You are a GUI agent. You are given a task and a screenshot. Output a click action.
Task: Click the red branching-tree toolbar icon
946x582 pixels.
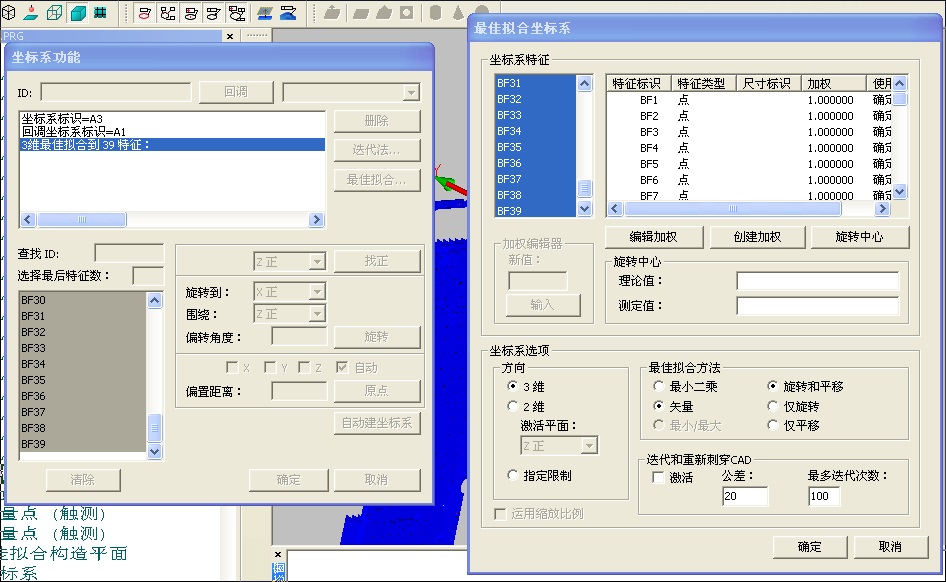[166, 13]
